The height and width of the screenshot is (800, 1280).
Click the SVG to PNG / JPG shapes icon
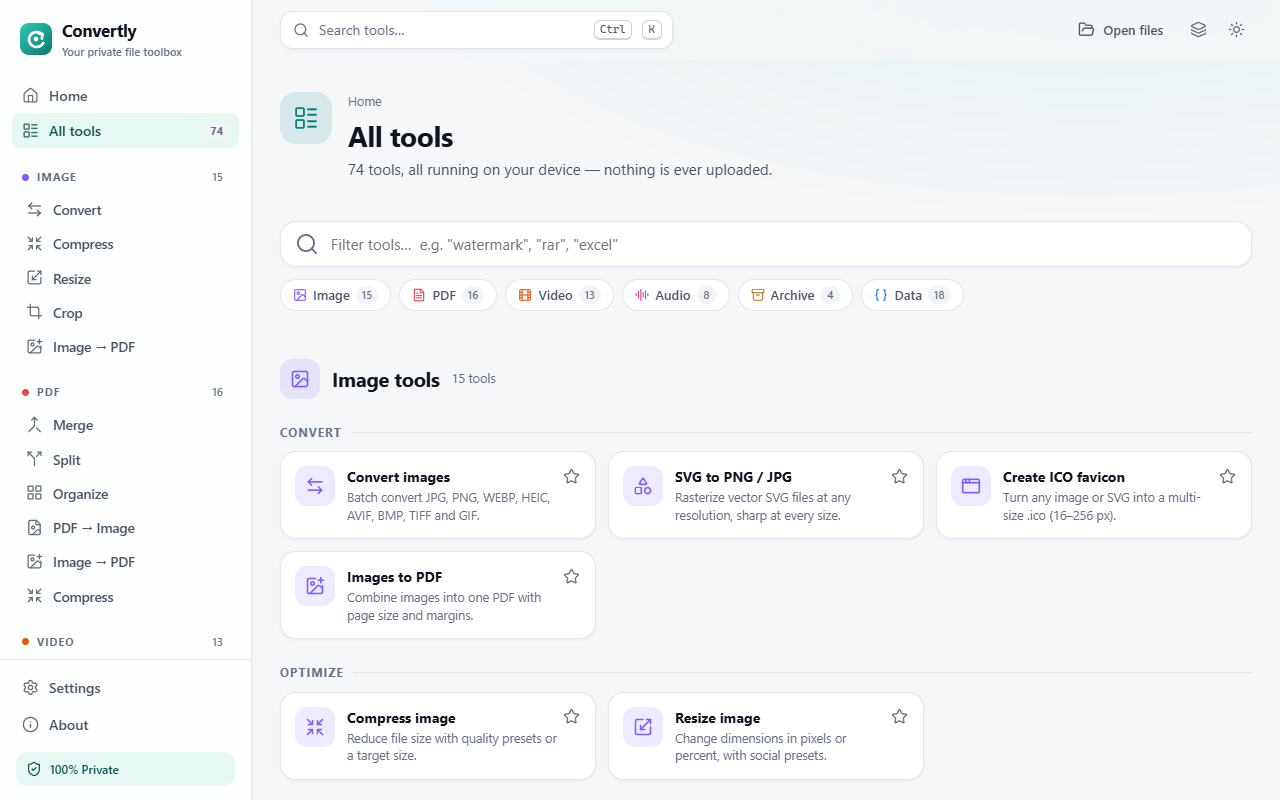(643, 486)
